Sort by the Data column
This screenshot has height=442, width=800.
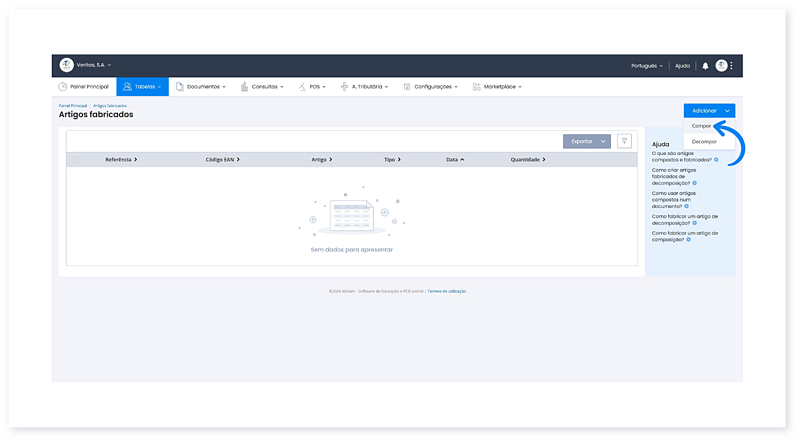455,160
